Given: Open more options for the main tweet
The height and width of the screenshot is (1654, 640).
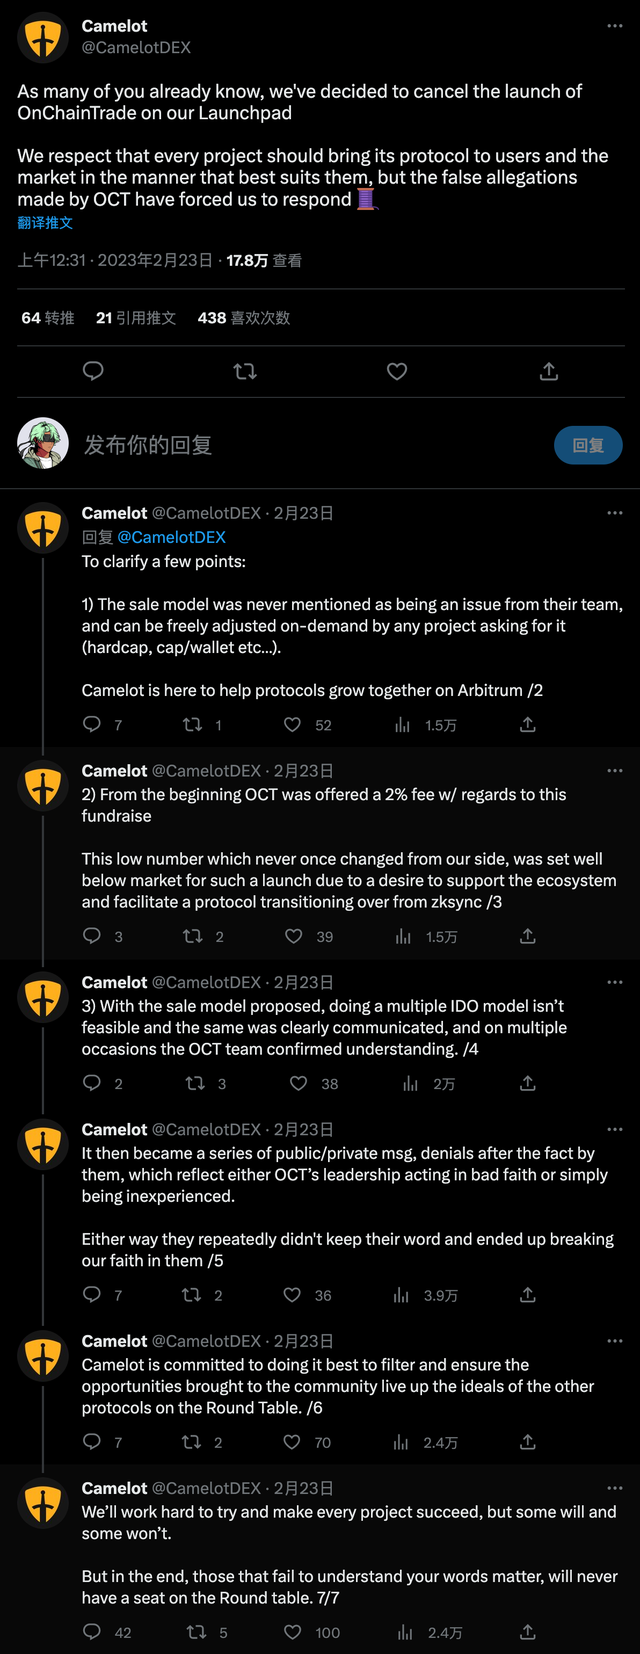Looking at the screenshot, I should pyautogui.click(x=614, y=26).
